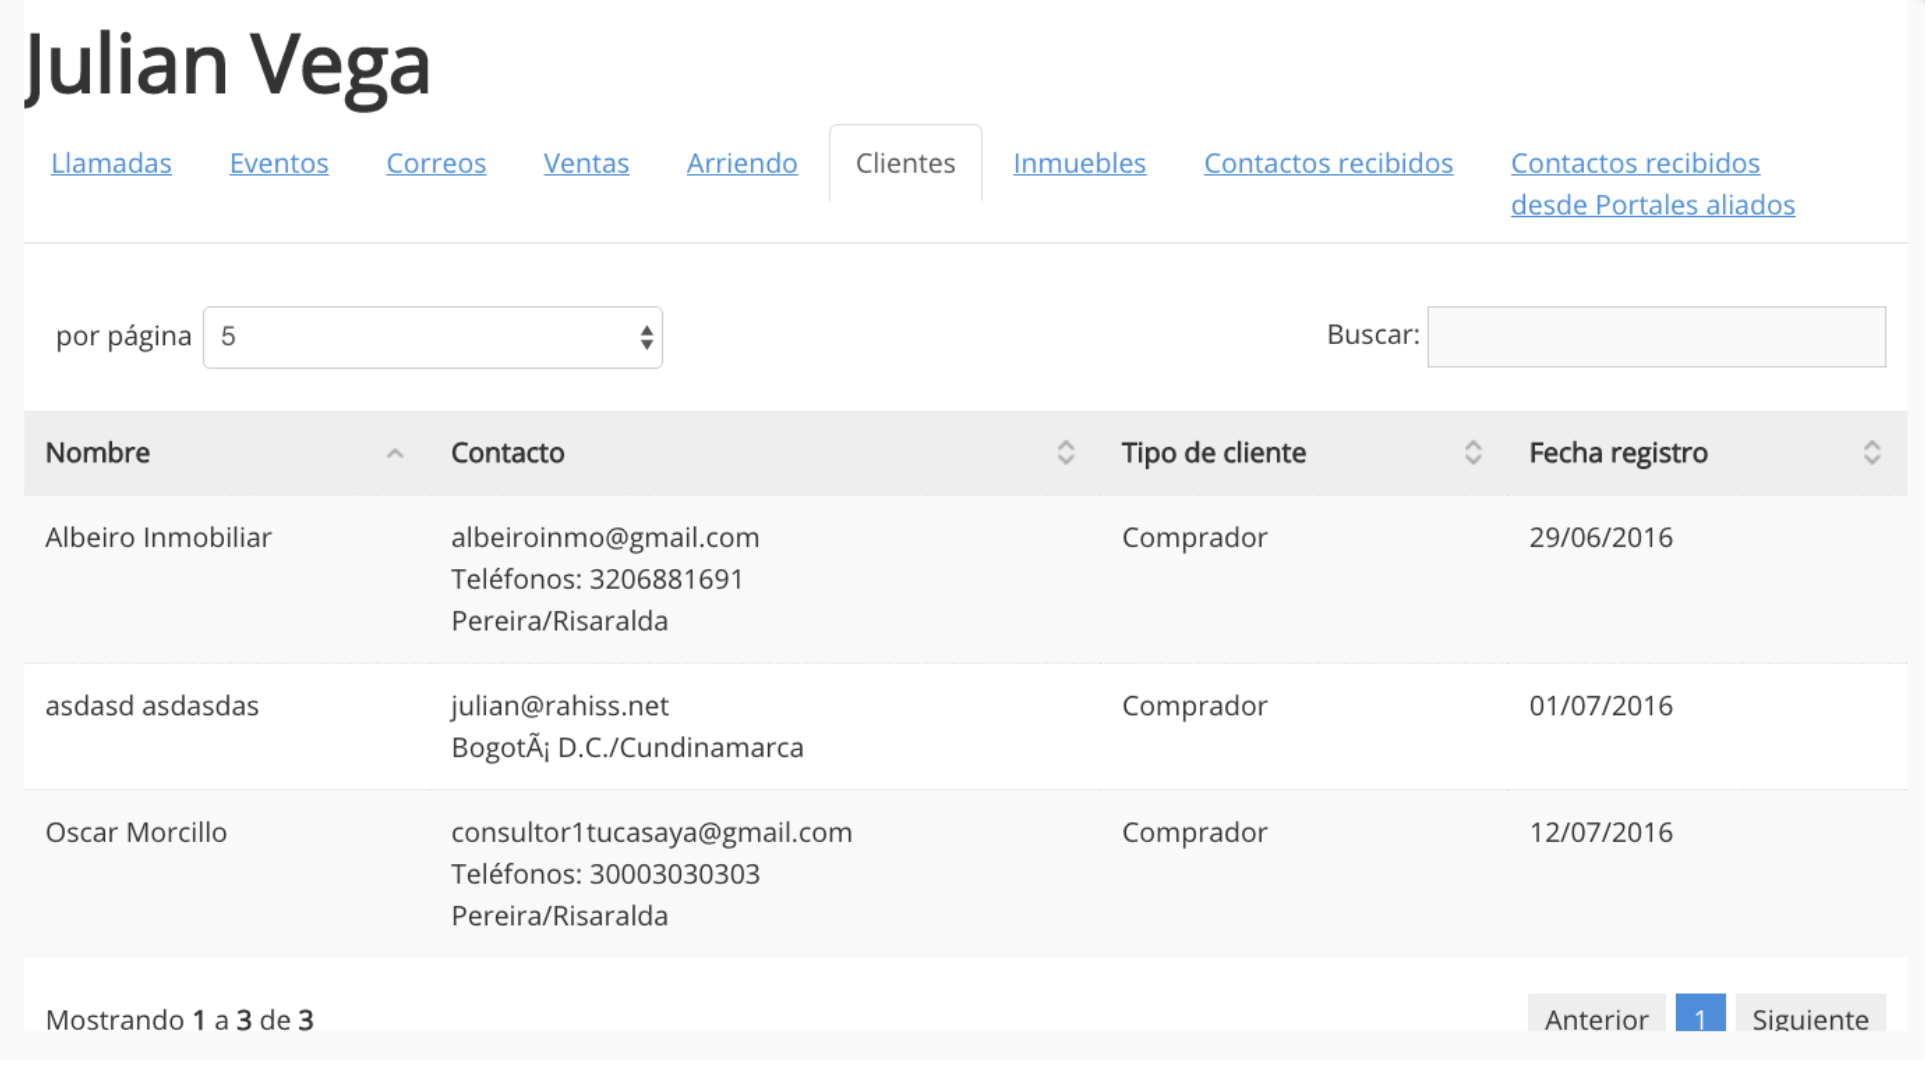The image size is (1928, 1066).
Task: Click the Albeiro Inmobiliar client name
Action: pos(158,538)
